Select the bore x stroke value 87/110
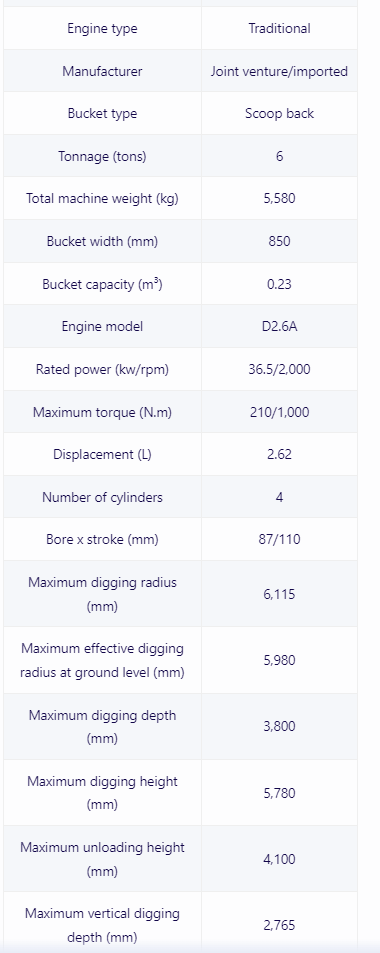Image resolution: width=380 pixels, height=953 pixels. pos(279,540)
